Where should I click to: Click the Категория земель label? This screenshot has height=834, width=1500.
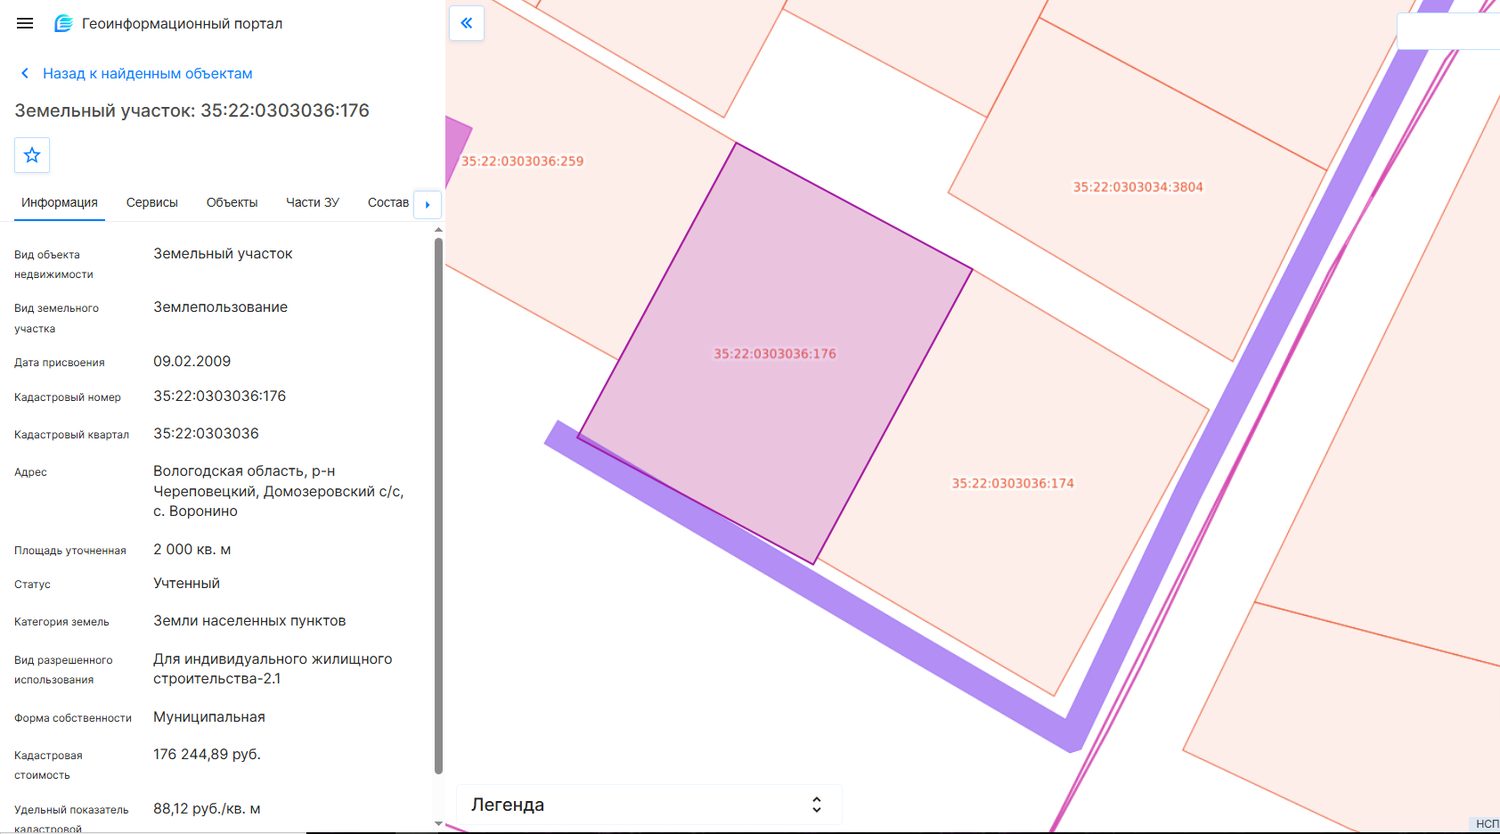point(62,622)
